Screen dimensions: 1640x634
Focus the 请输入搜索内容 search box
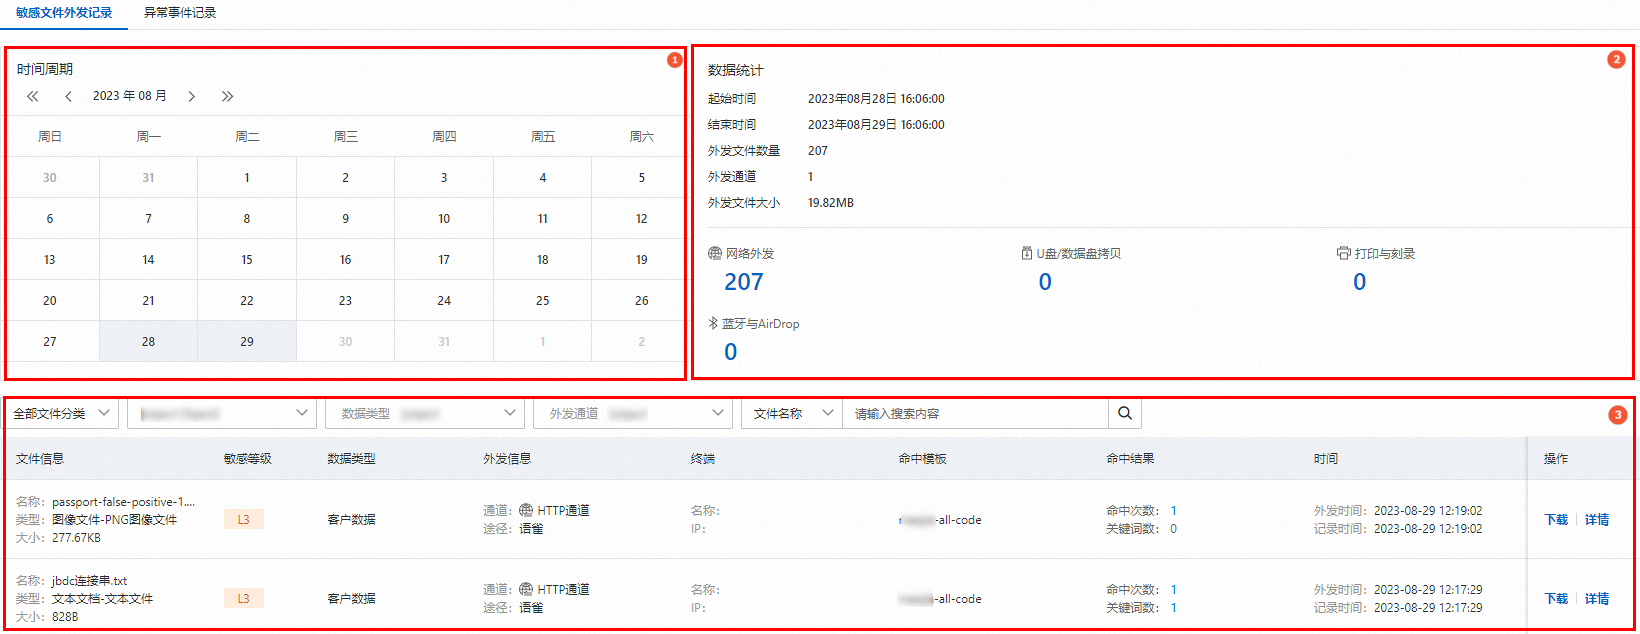click(975, 413)
